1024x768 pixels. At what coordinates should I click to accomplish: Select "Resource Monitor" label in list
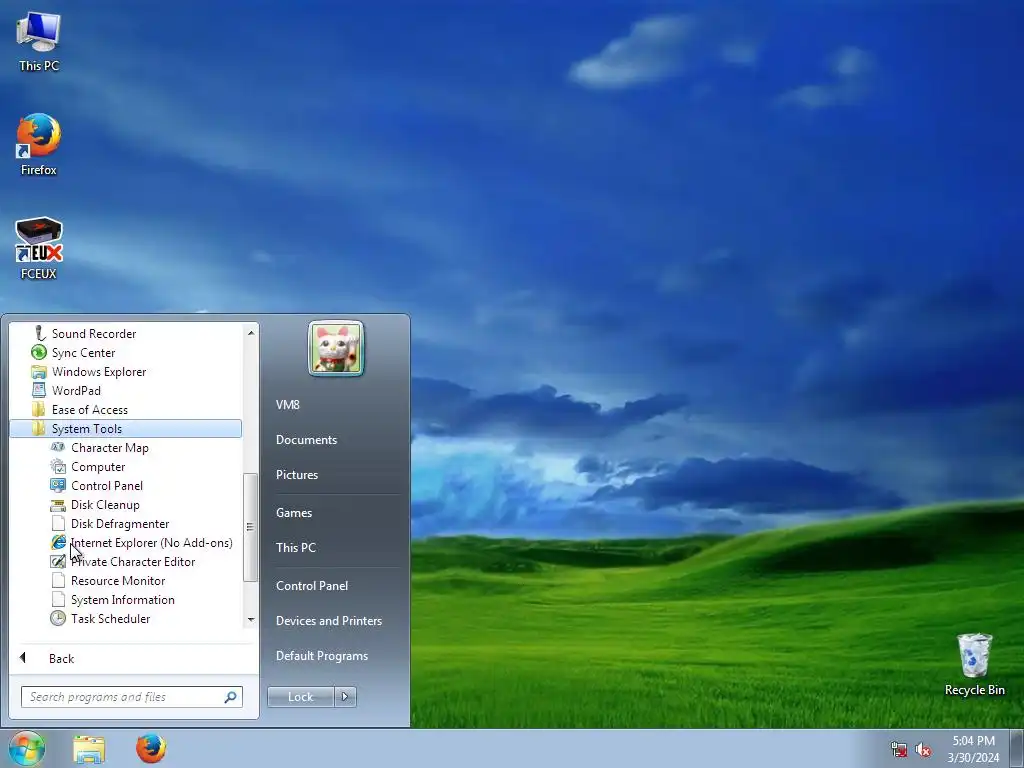pyautogui.click(x=118, y=581)
